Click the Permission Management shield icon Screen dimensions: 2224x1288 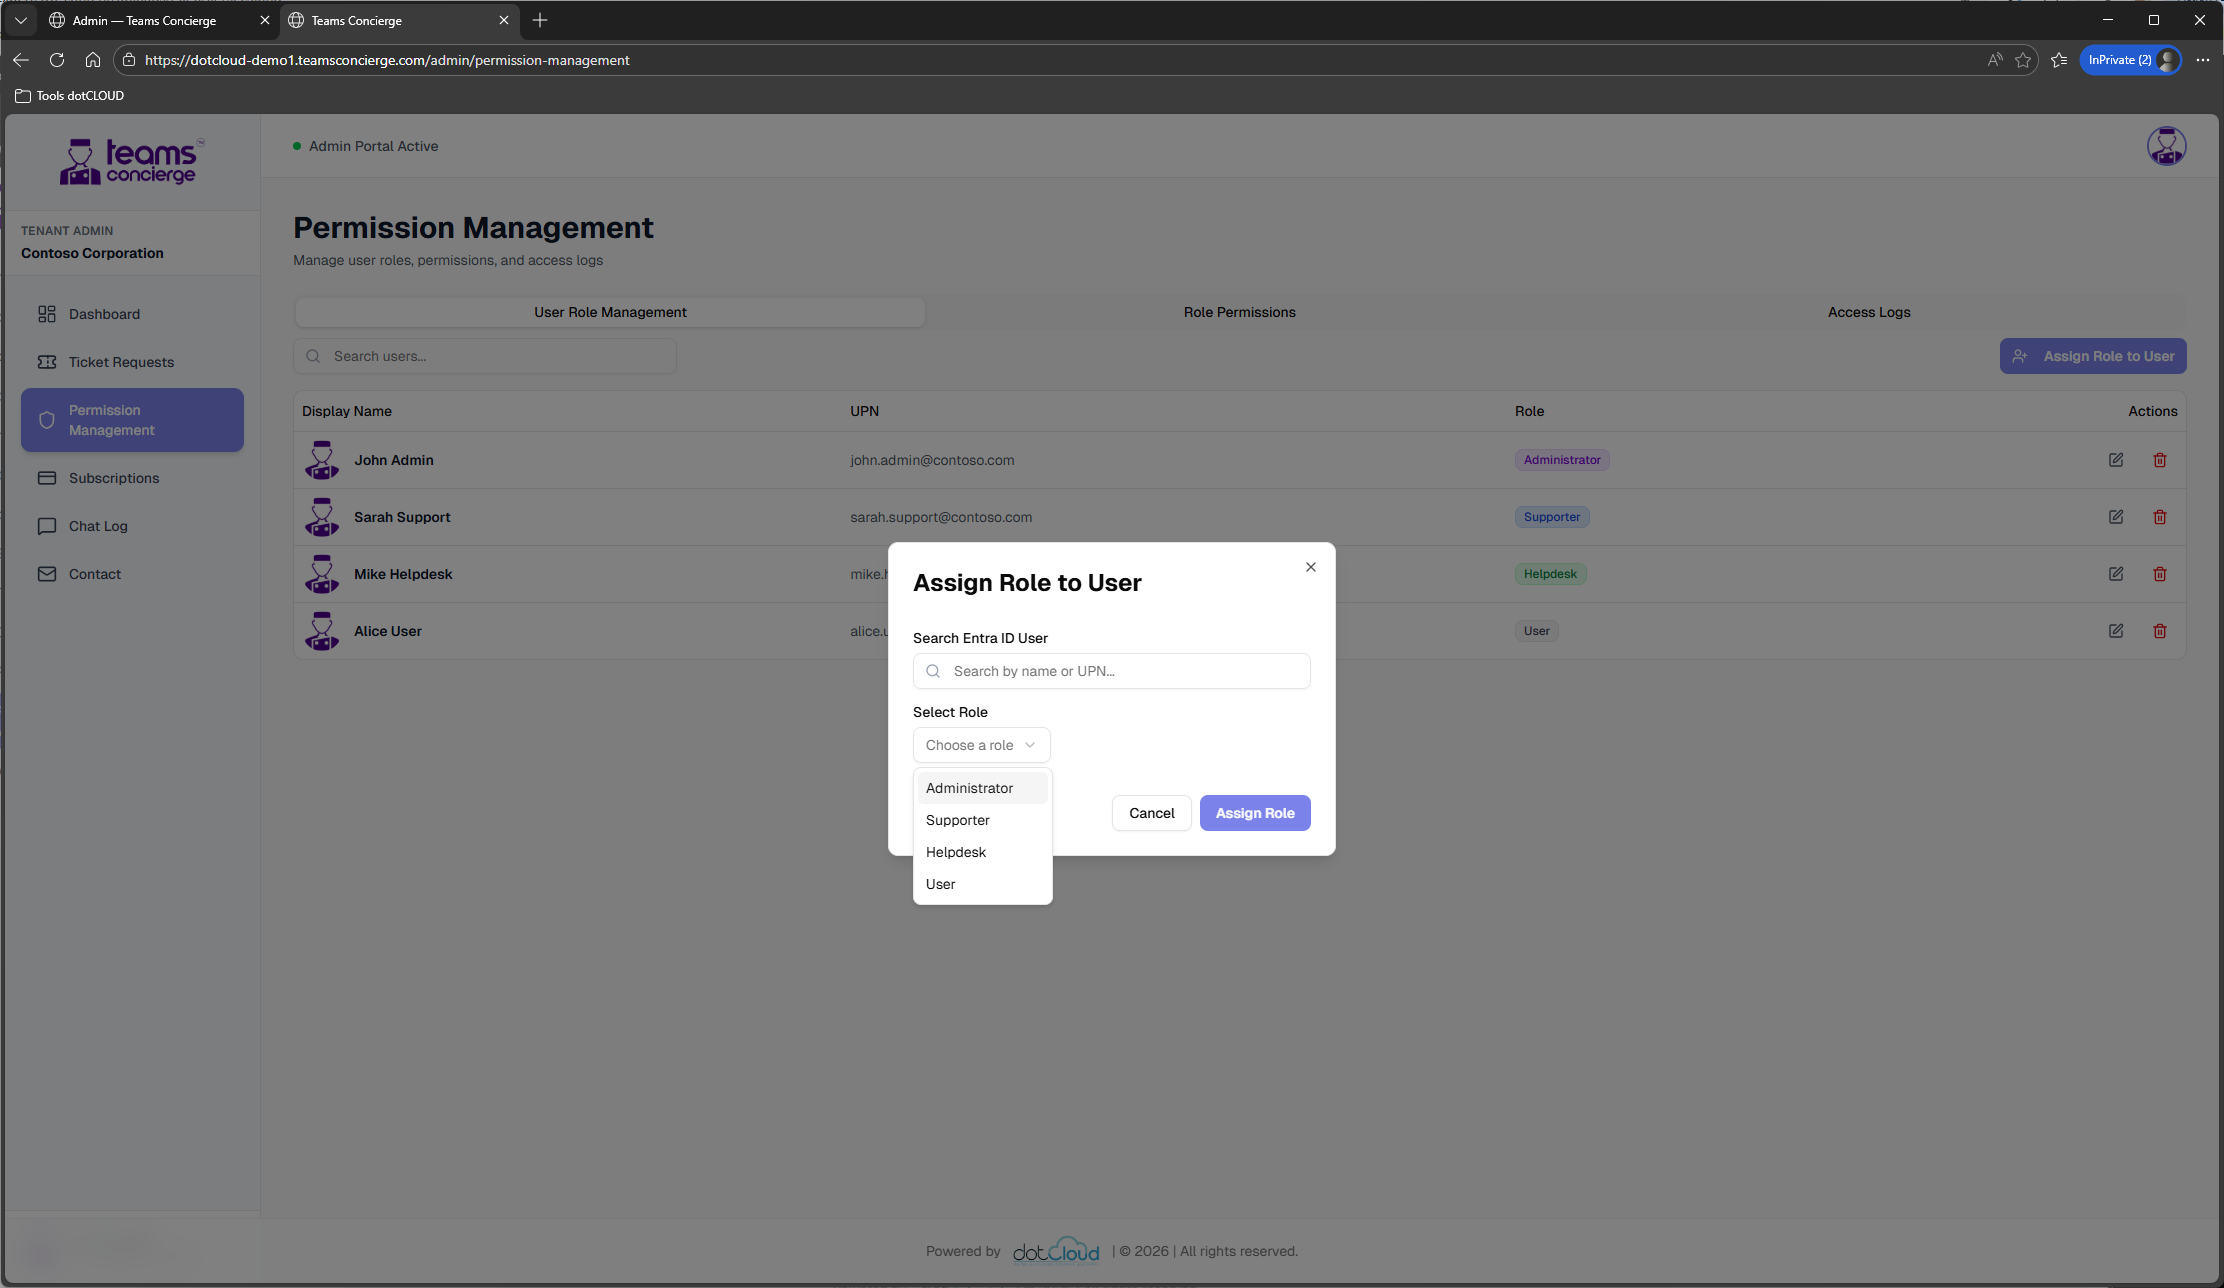point(47,420)
